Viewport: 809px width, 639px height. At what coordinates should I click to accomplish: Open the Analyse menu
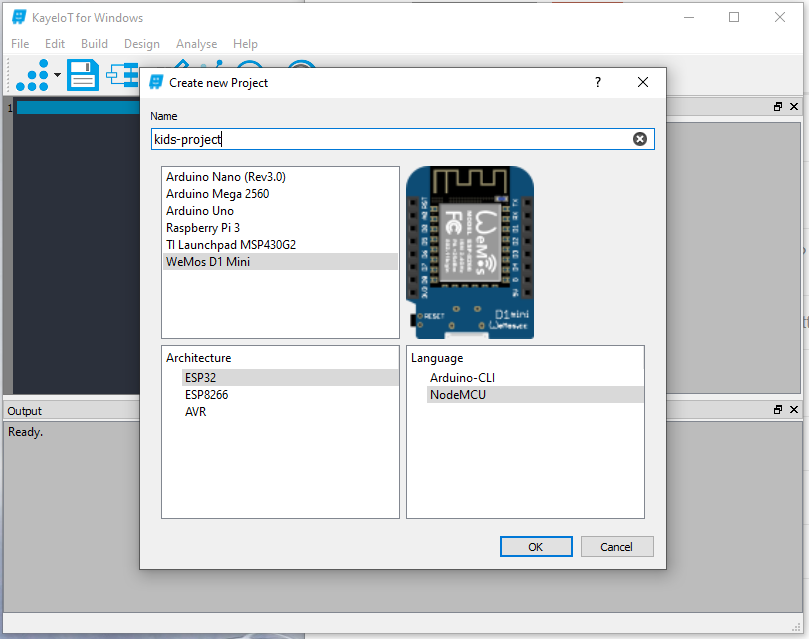point(197,44)
